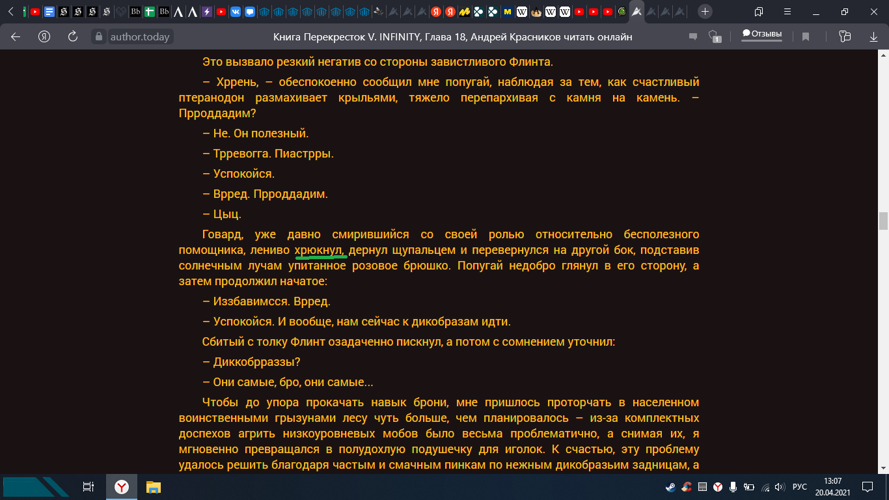
Task: Click the vertical page scrollbar thumb
Action: (x=883, y=221)
